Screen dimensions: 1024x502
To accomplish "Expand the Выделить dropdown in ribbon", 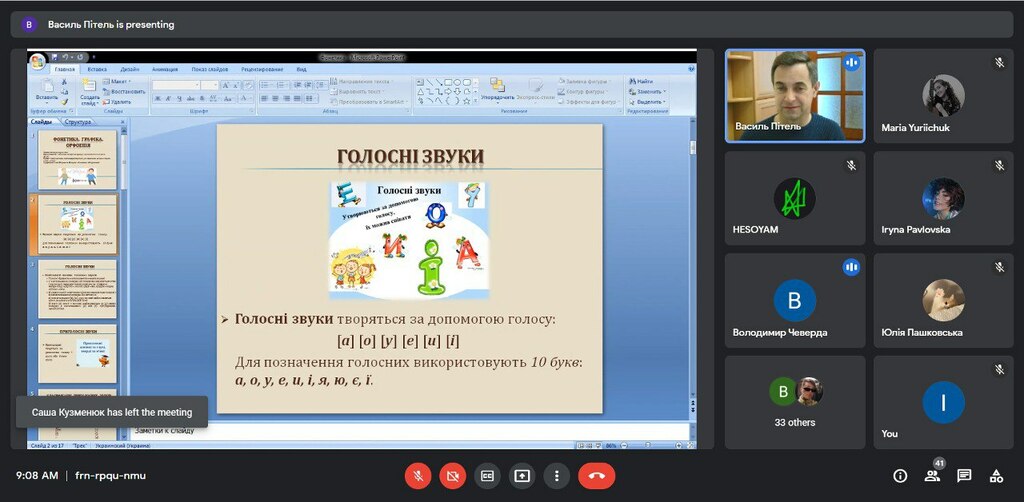I will (647, 102).
